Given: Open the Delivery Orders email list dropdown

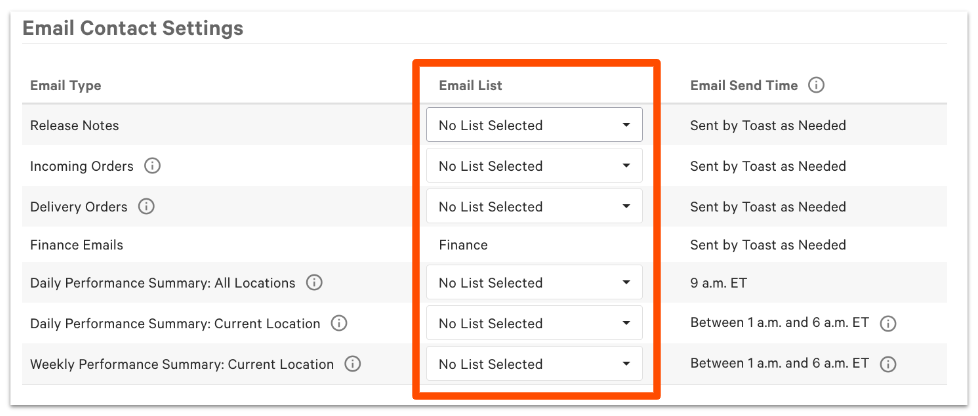Looking at the screenshot, I should [x=534, y=207].
